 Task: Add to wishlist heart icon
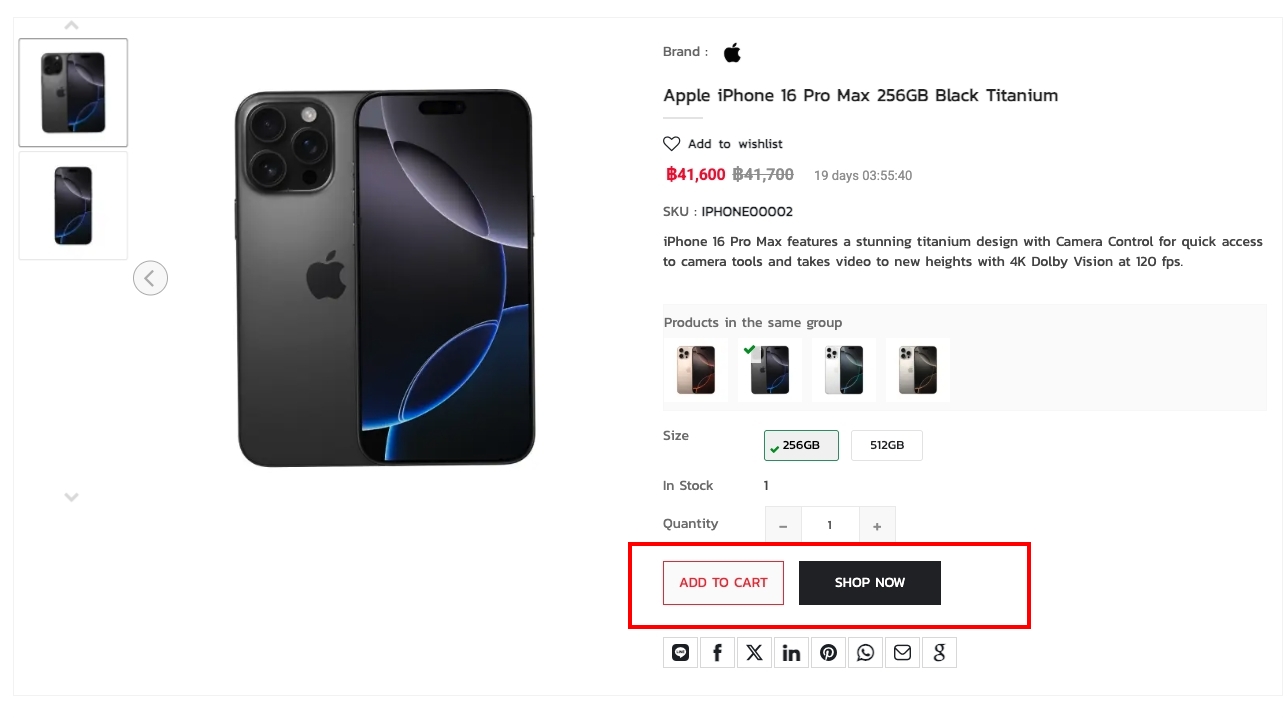coord(672,144)
